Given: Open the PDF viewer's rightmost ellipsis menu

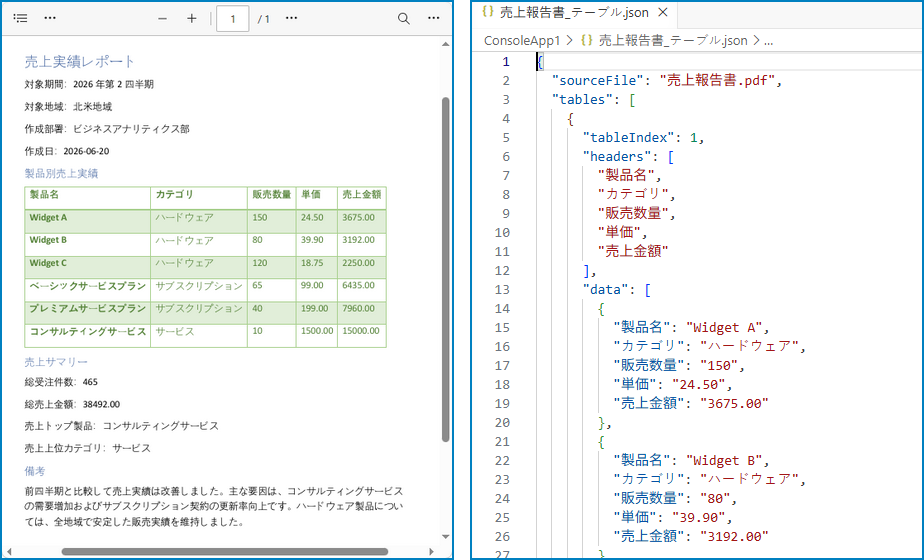Looking at the screenshot, I should (x=434, y=18).
